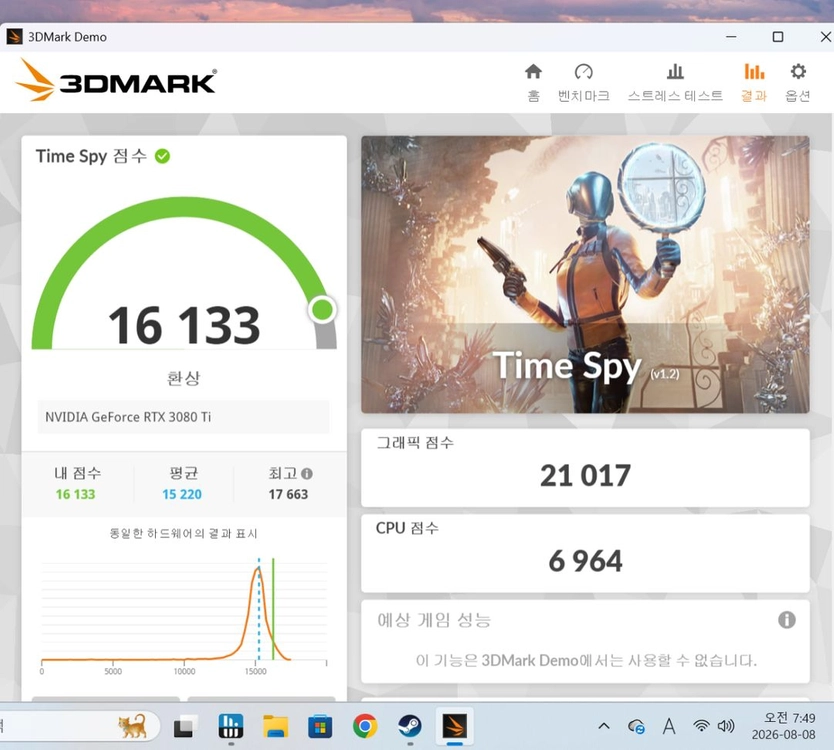Viewport: 834px width, 750px height.
Task: Click the Time Spy v1.2 preview image
Action: pyautogui.click(x=585, y=274)
